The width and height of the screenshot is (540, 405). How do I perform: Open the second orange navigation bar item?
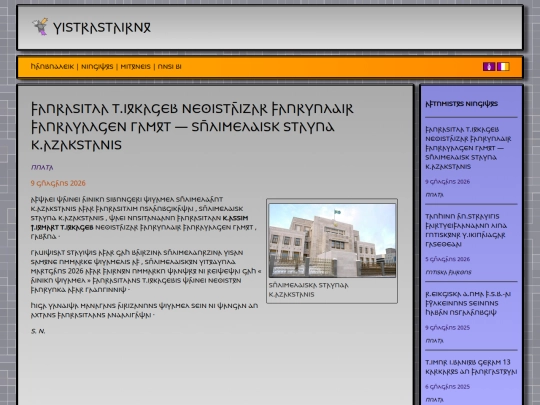[x=97, y=67]
